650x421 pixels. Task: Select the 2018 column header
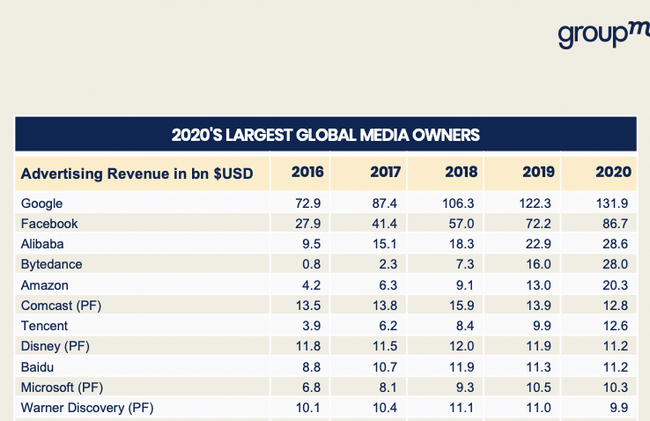[461, 172]
